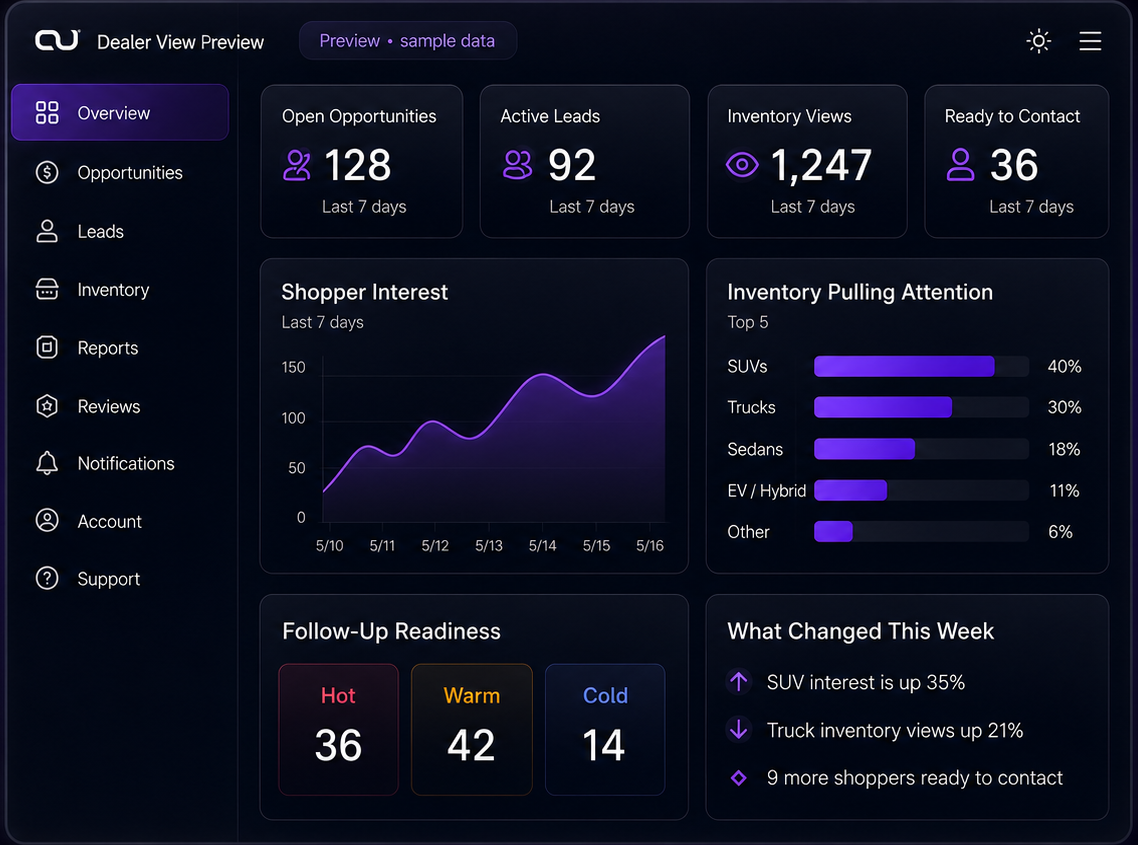
Task: Go to the Leads section
Action: point(101,232)
